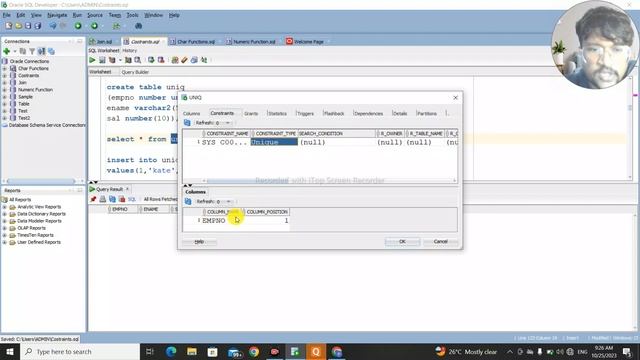Select the highlighted 'Unique' constraint type cell

tap(274, 142)
